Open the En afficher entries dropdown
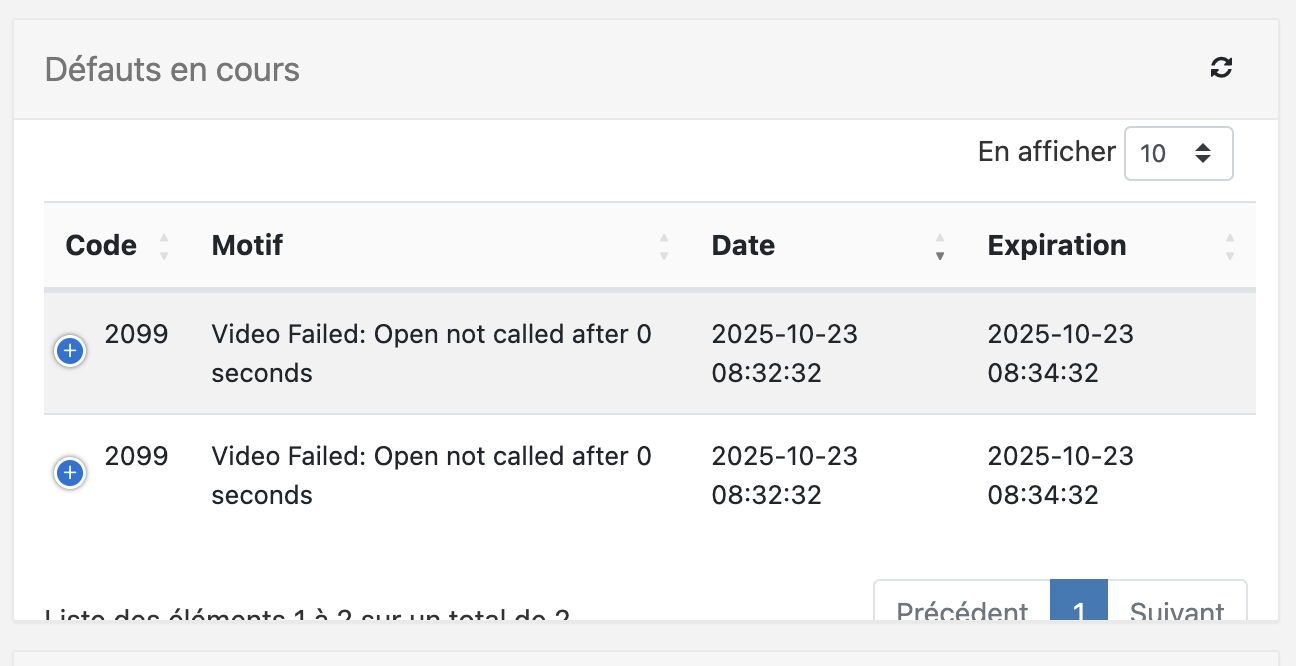 coord(1178,153)
